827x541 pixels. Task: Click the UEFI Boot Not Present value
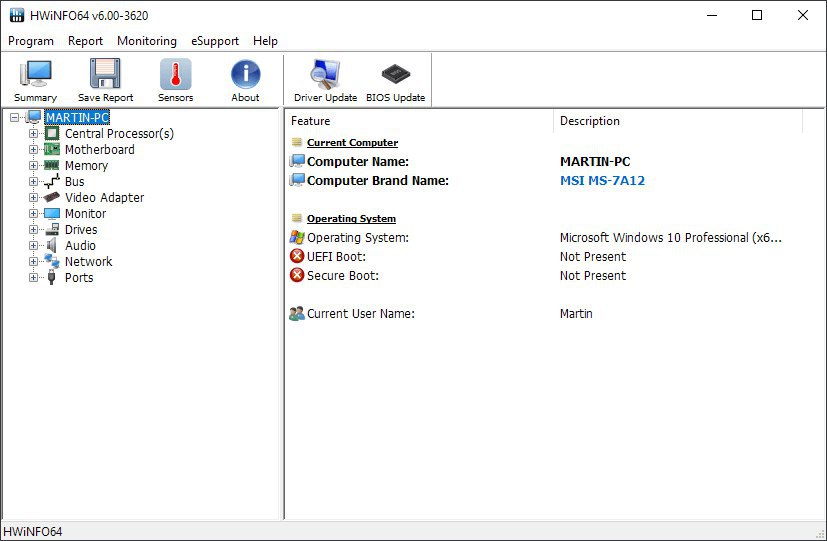pos(593,256)
